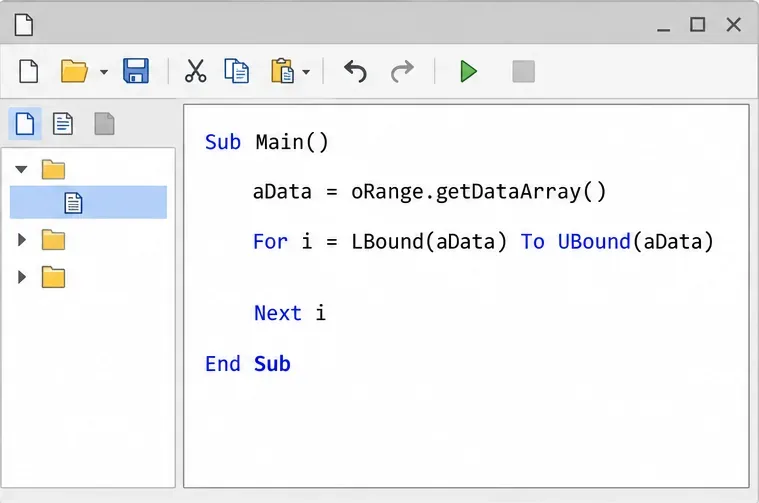Click the grayed Redo arrow icon
Screen dimensions: 759x503
[402, 72]
